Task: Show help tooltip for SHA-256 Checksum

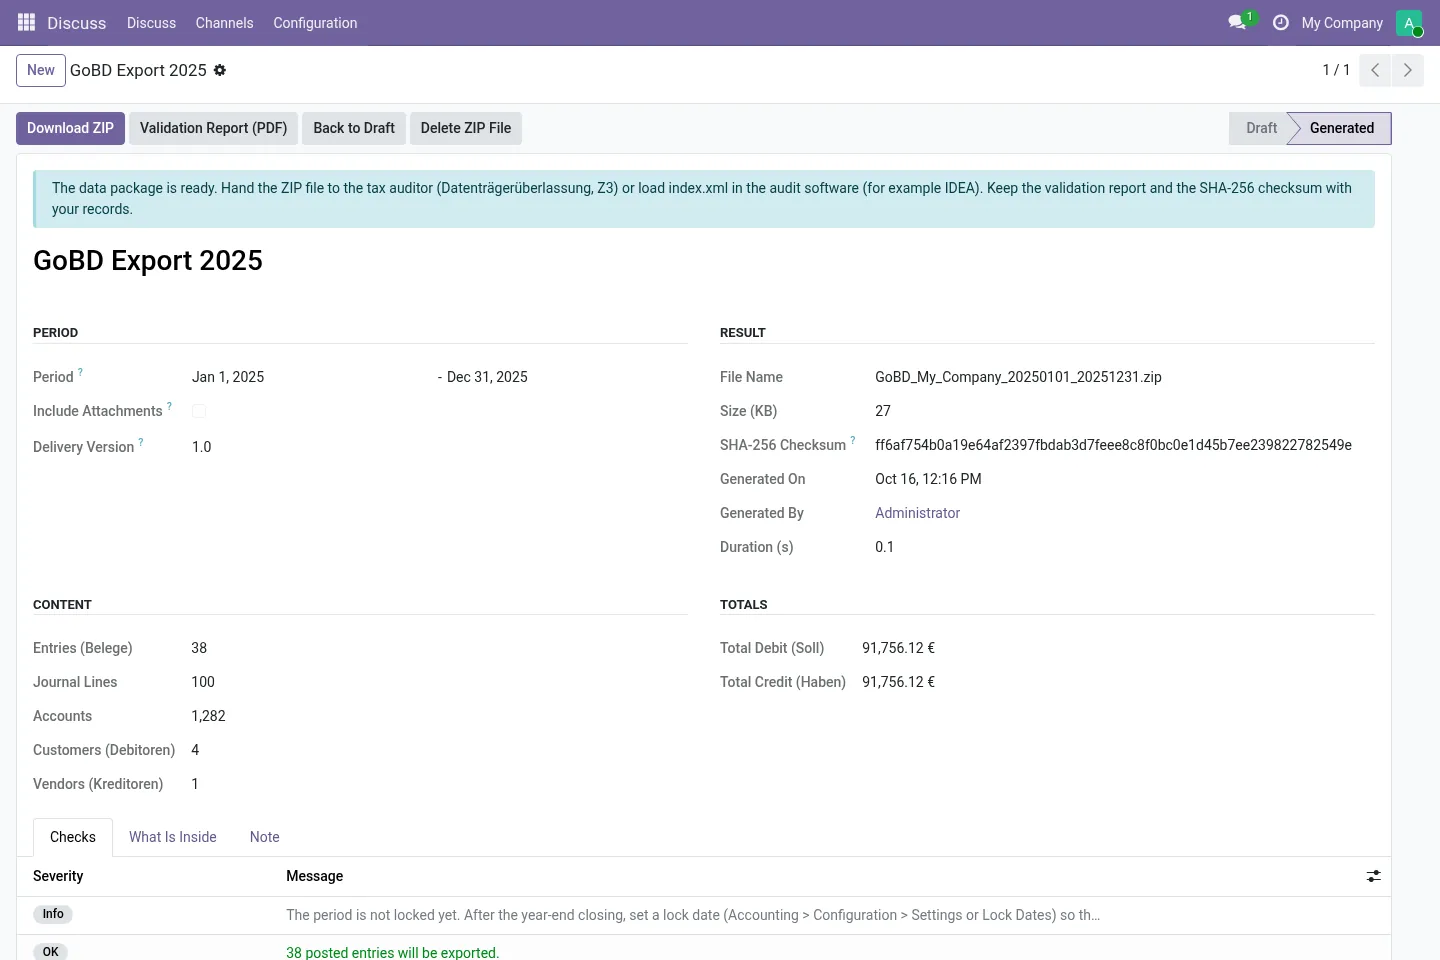Action: (x=853, y=440)
